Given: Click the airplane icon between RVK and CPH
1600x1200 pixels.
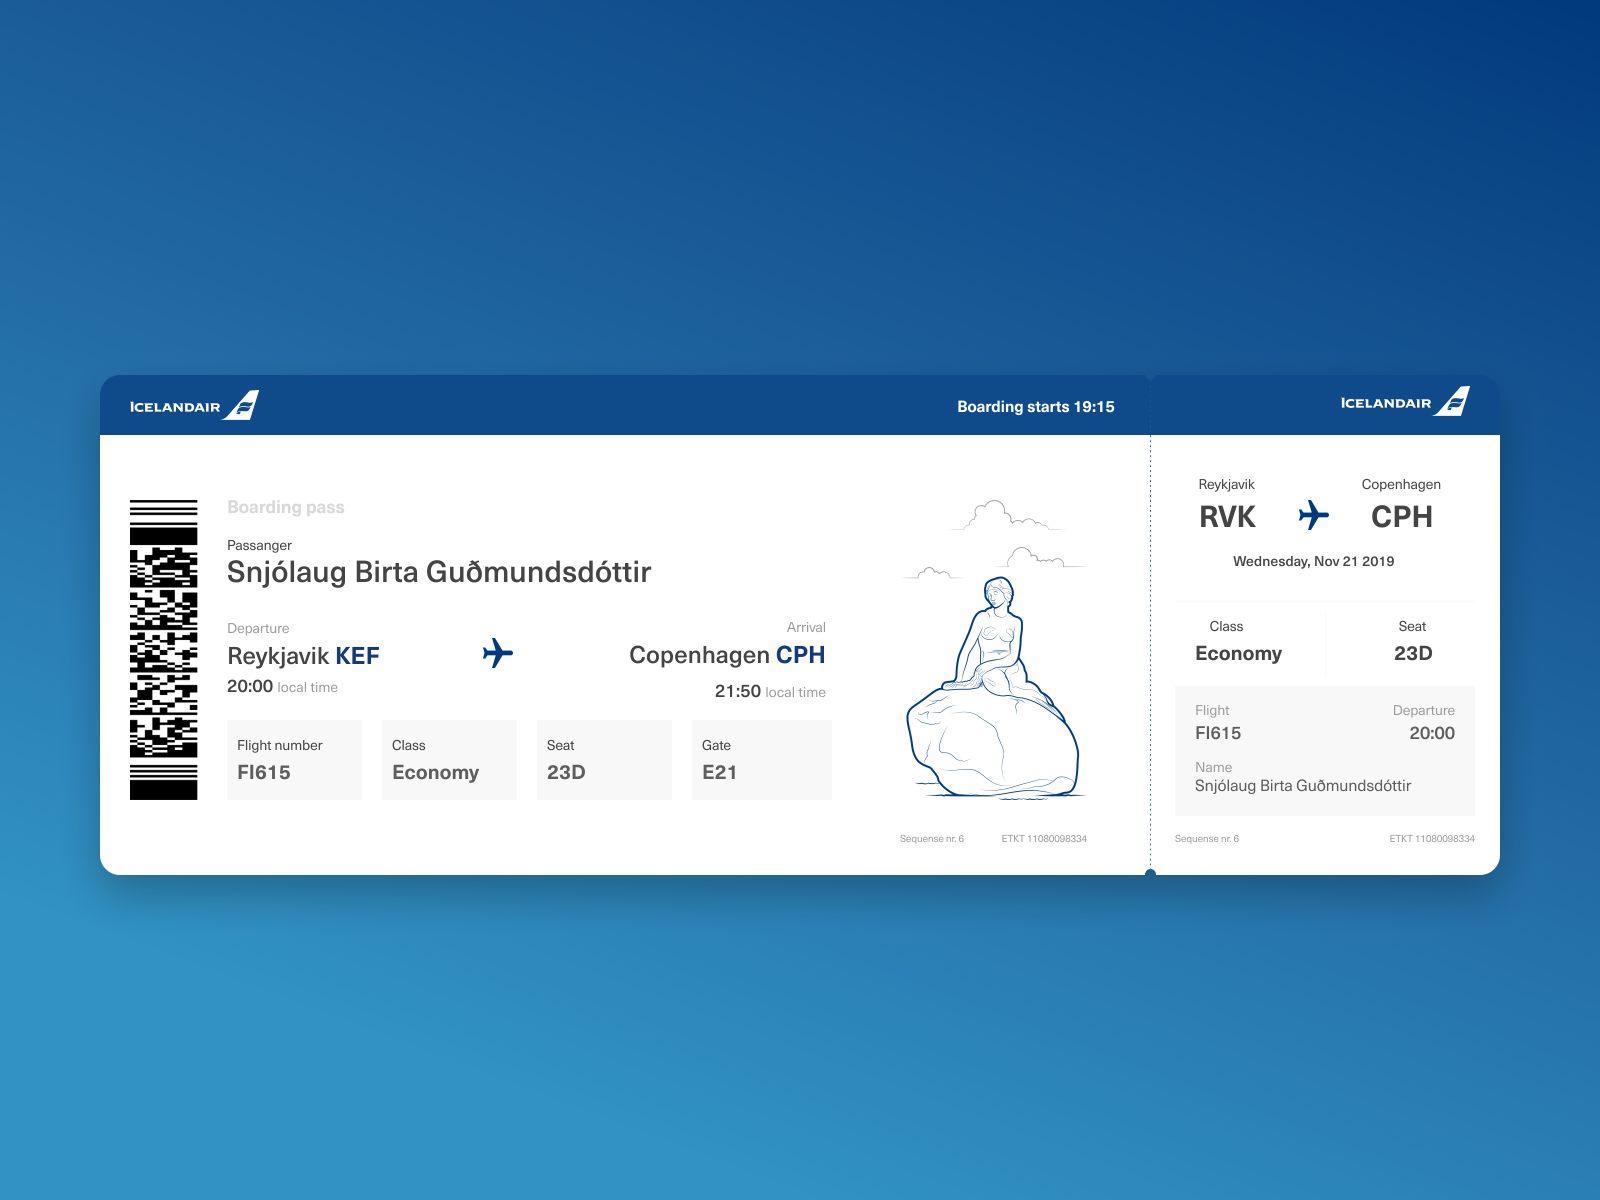Looking at the screenshot, I should pyautogui.click(x=1314, y=516).
